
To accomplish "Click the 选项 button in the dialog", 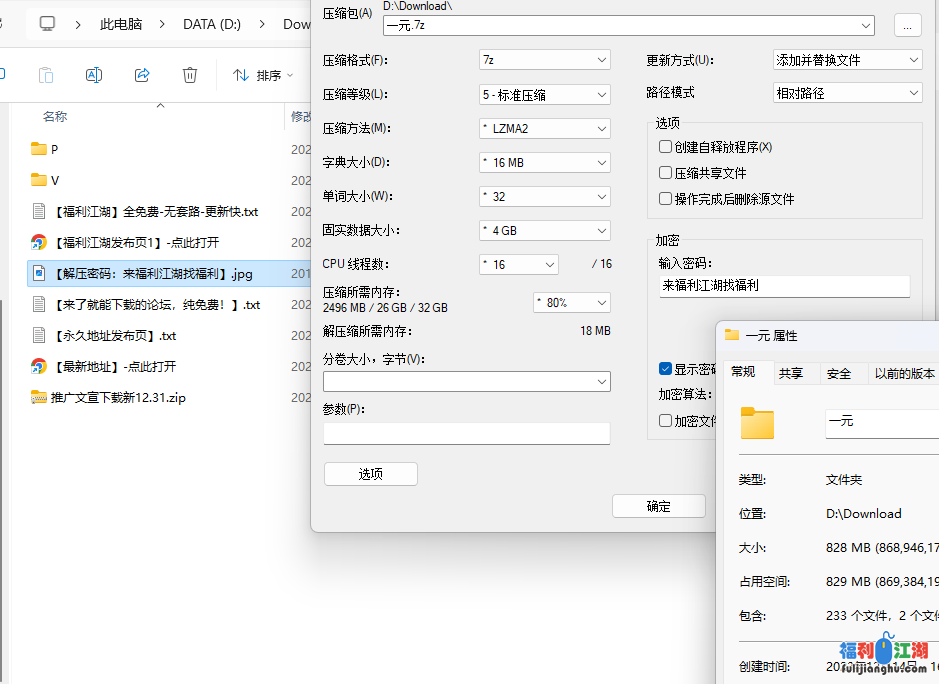I will click(370, 473).
